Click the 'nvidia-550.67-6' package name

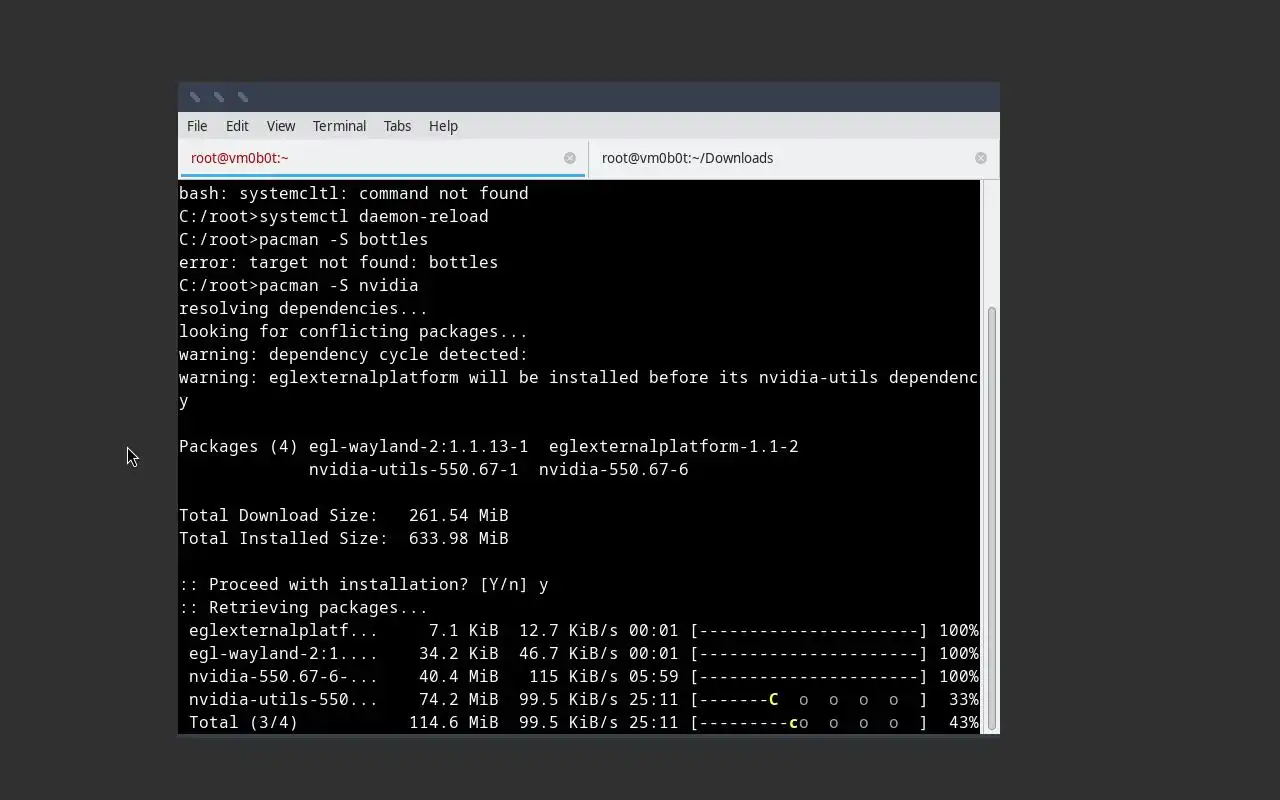click(613, 470)
